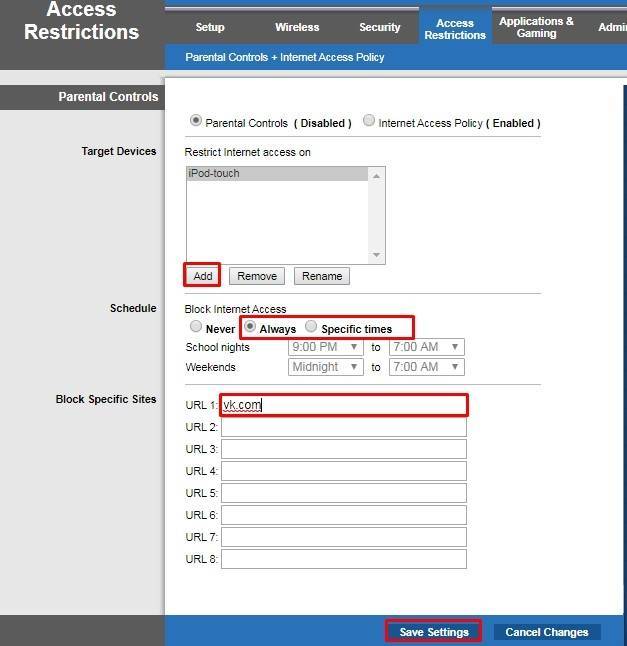The height and width of the screenshot is (646, 627).
Task: Click the URL 7 input field
Action: click(x=344, y=537)
